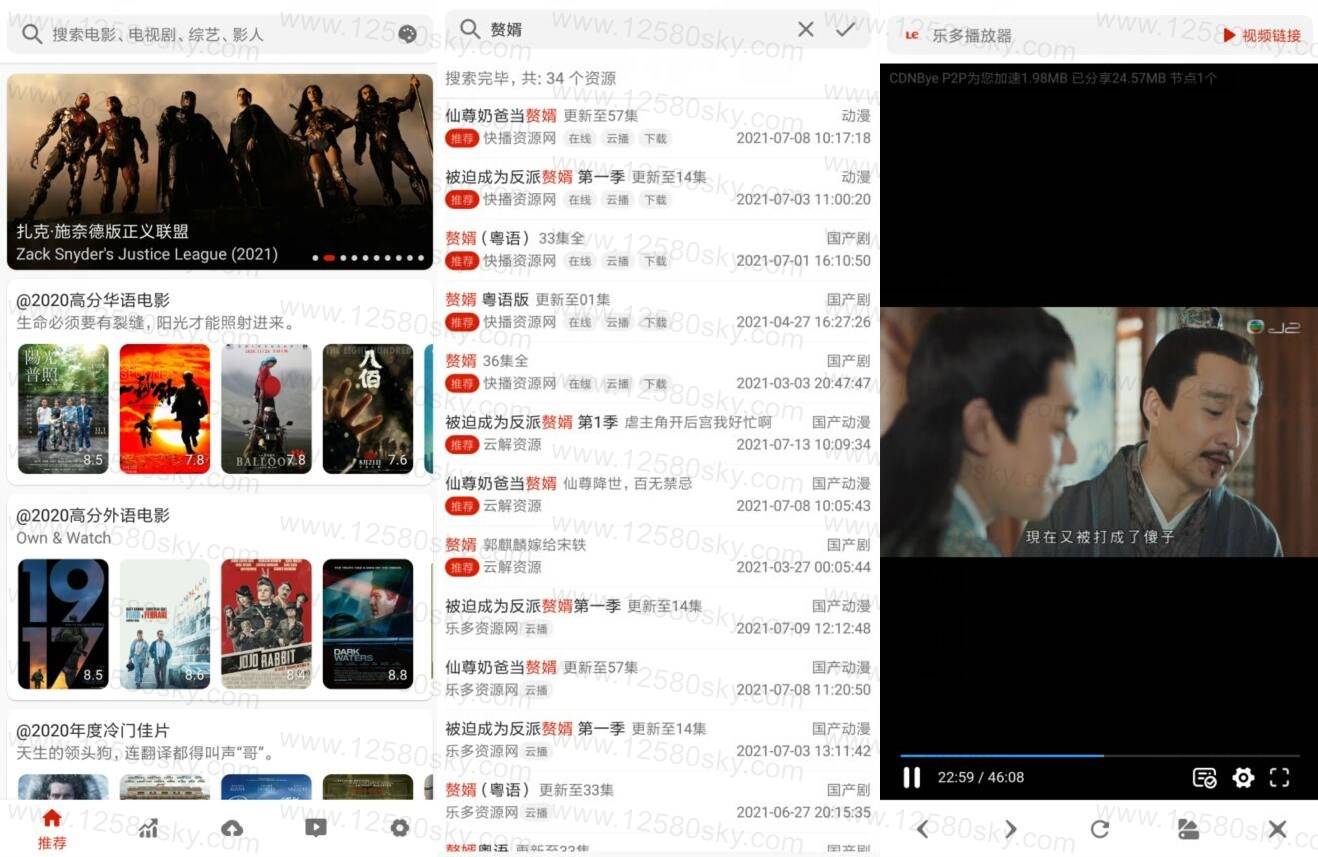Viewport: 1318px width, 857px height.
Task: Open the 1917 movie poster
Action: point(63,624)
